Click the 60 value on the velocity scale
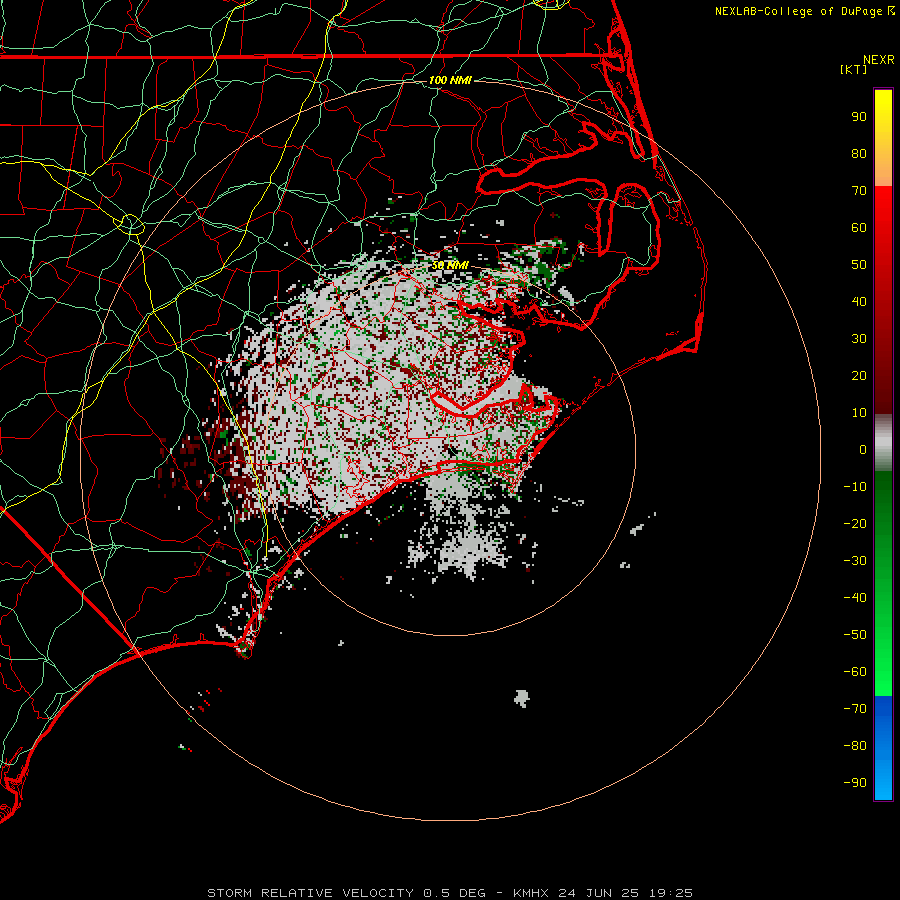900x900 pixels. pyautogui.click(x=859, y=228)
